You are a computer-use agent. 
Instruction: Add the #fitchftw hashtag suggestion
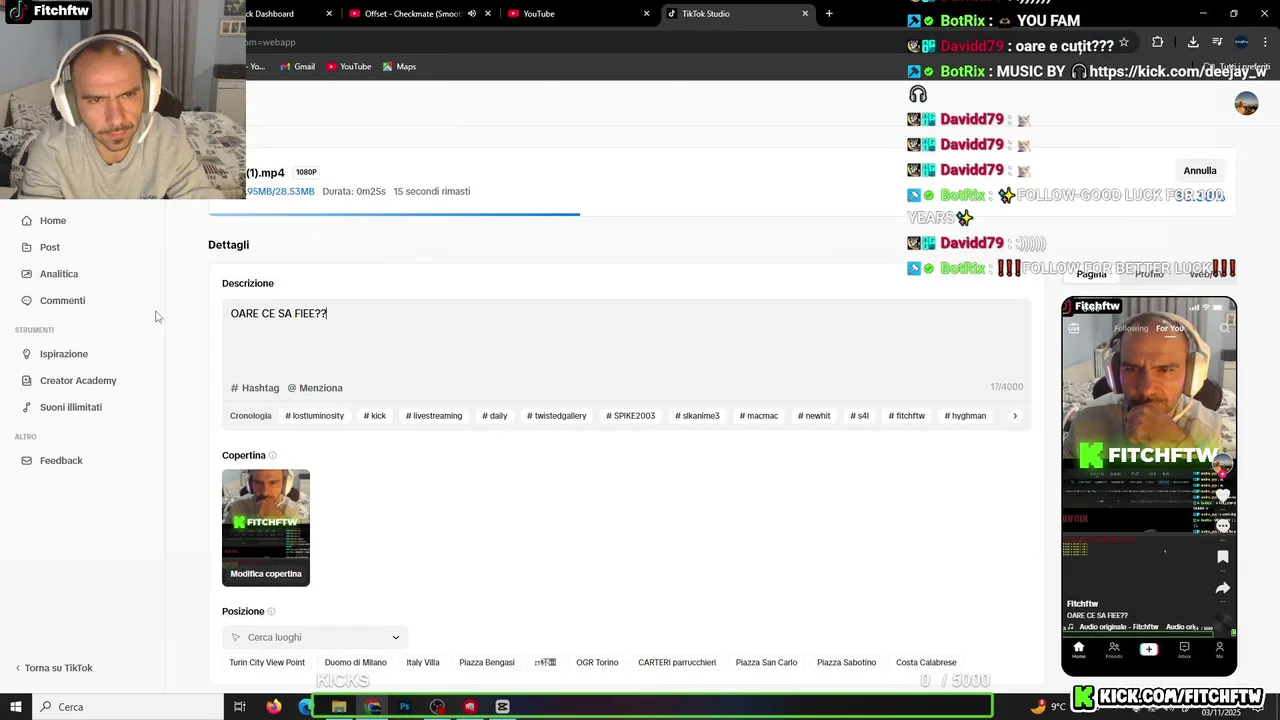907,416
